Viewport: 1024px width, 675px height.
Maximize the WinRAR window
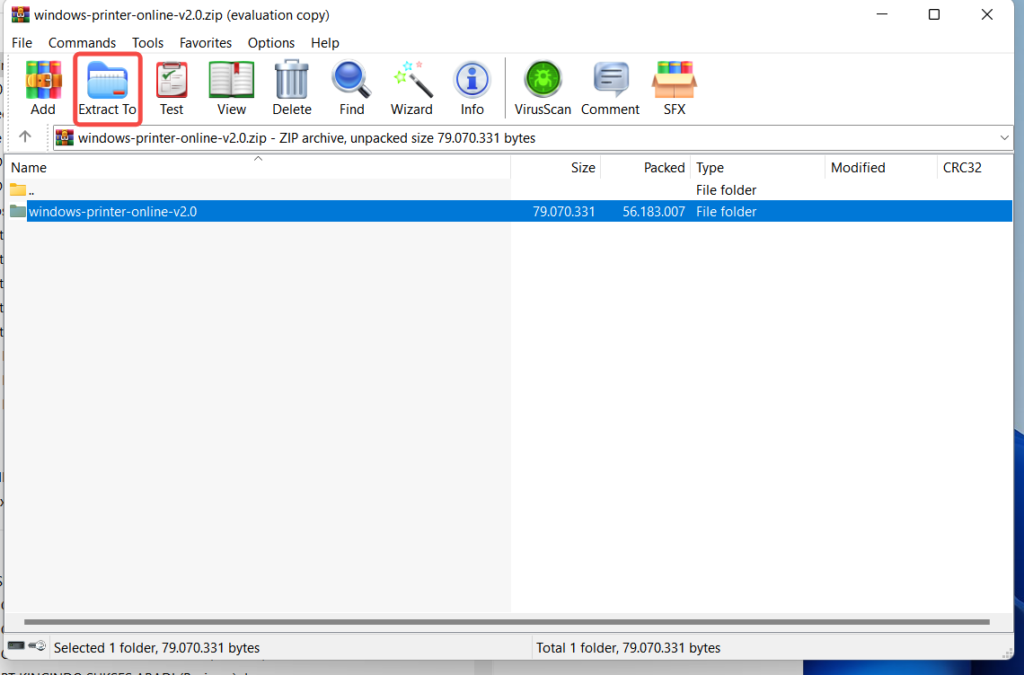coord(934,14)
